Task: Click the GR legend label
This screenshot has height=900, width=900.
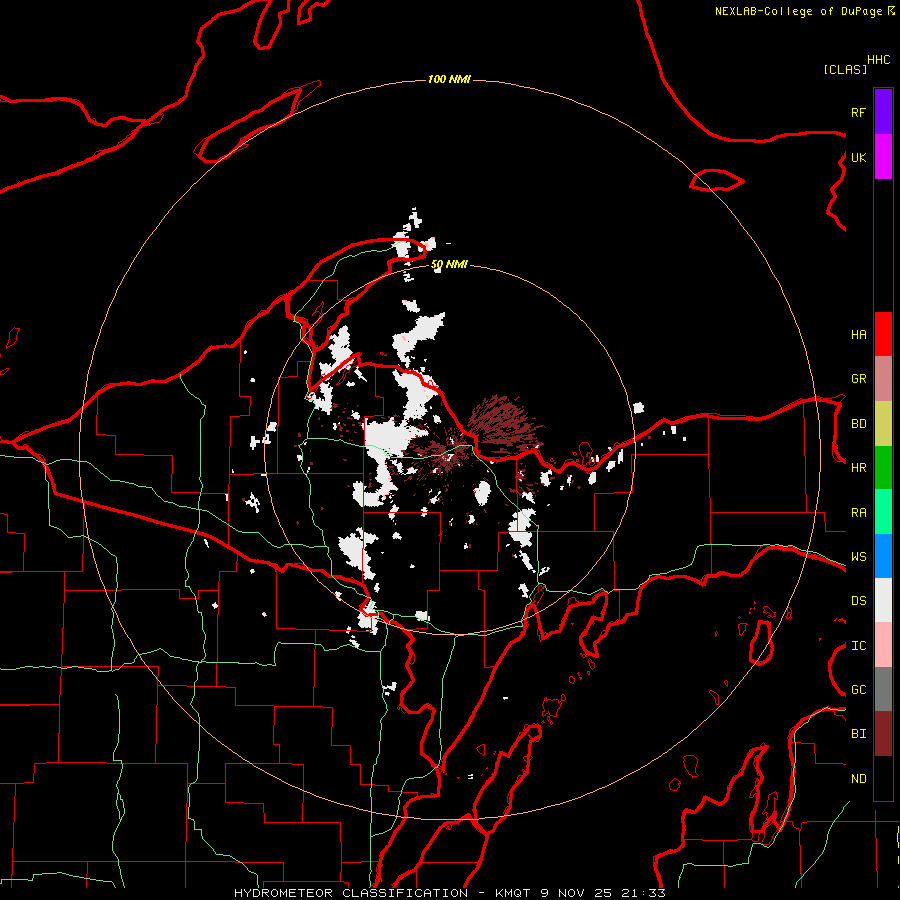Action: tap(858, 379)
